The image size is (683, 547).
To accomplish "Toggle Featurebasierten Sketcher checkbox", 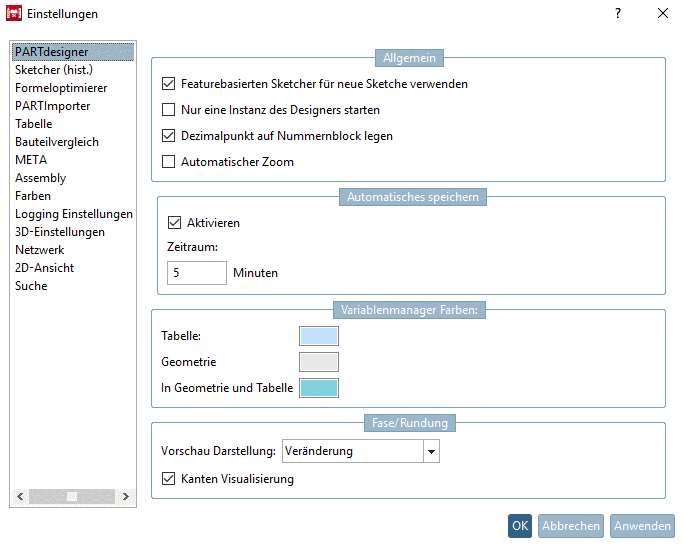I will tap(168, 84).
